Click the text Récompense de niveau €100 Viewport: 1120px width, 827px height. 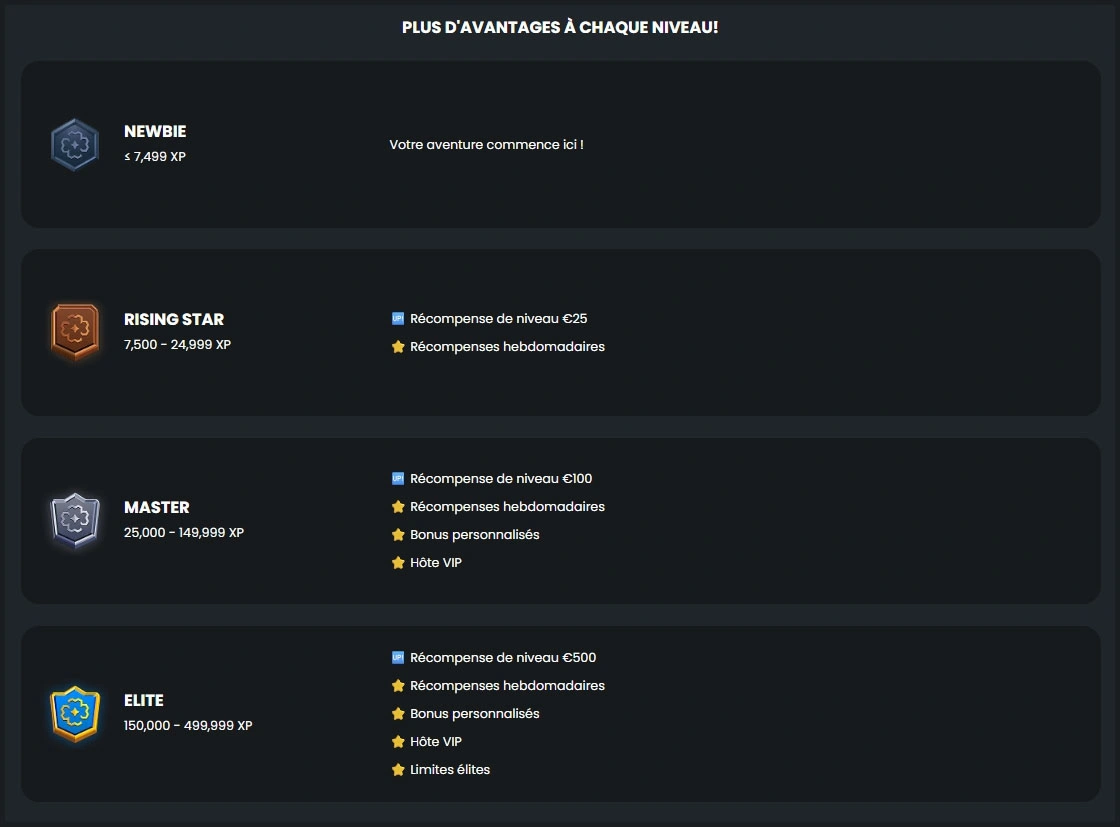(x=501, y=478)
